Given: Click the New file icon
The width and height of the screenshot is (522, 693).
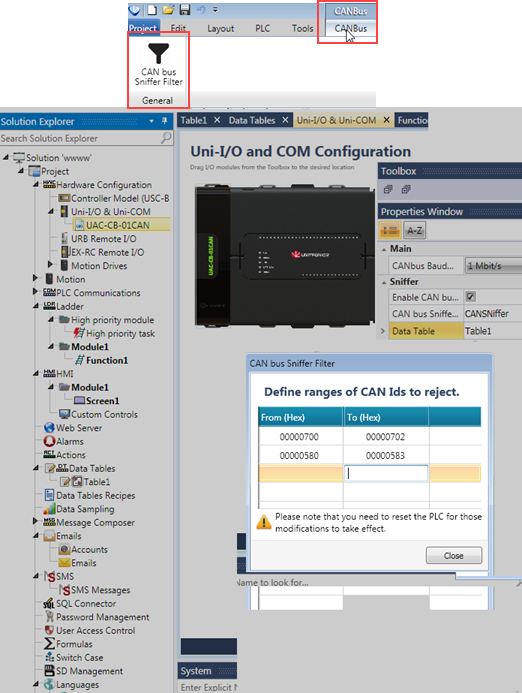Looking at the screenshot, I should [x=152, y=10].
